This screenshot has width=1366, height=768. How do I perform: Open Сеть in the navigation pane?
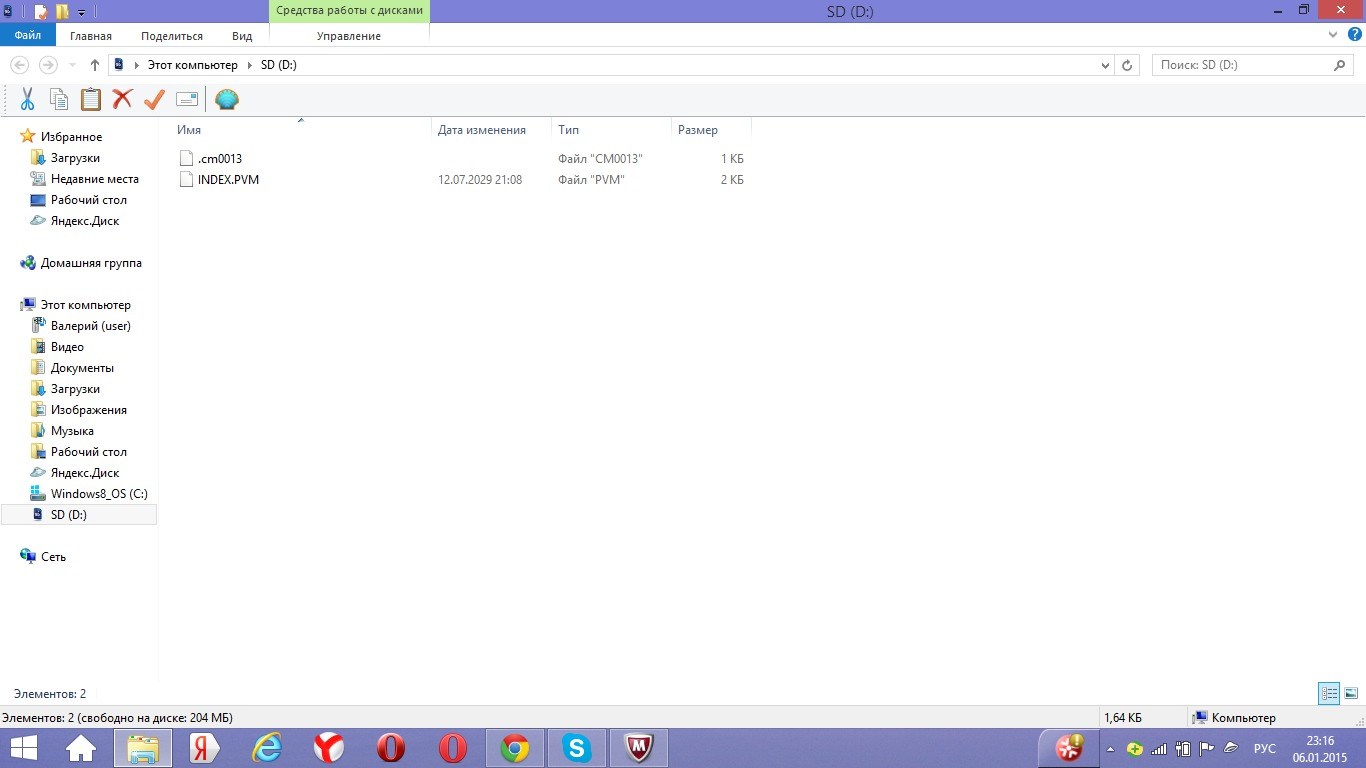[53, 557]
